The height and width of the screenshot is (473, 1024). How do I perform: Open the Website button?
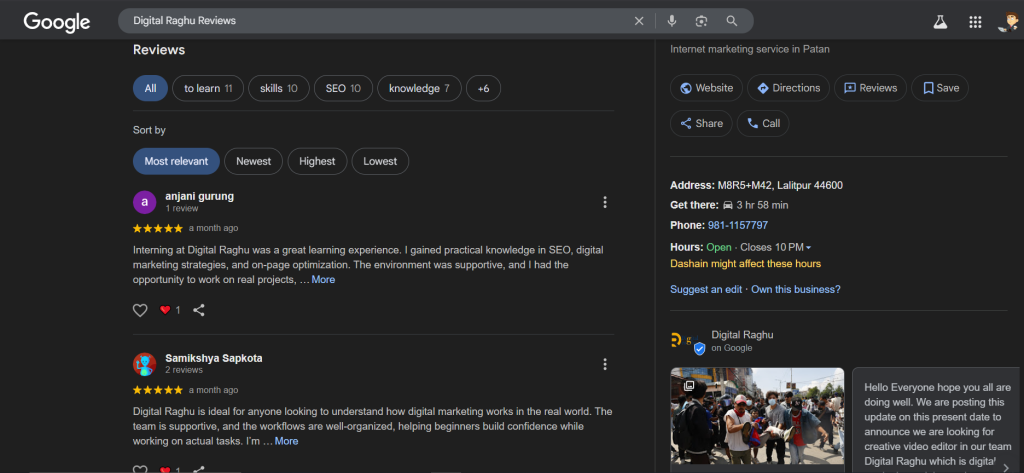(706, 88)
